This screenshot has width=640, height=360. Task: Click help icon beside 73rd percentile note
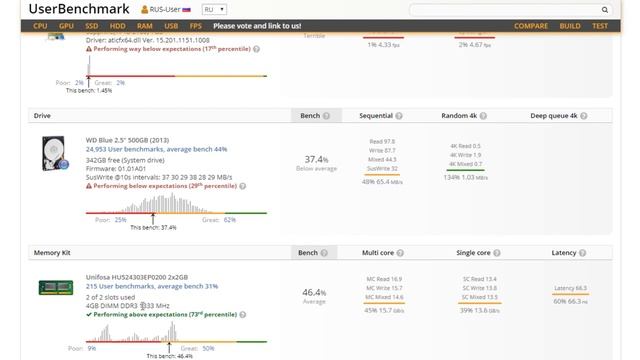(x=242, y=315)
